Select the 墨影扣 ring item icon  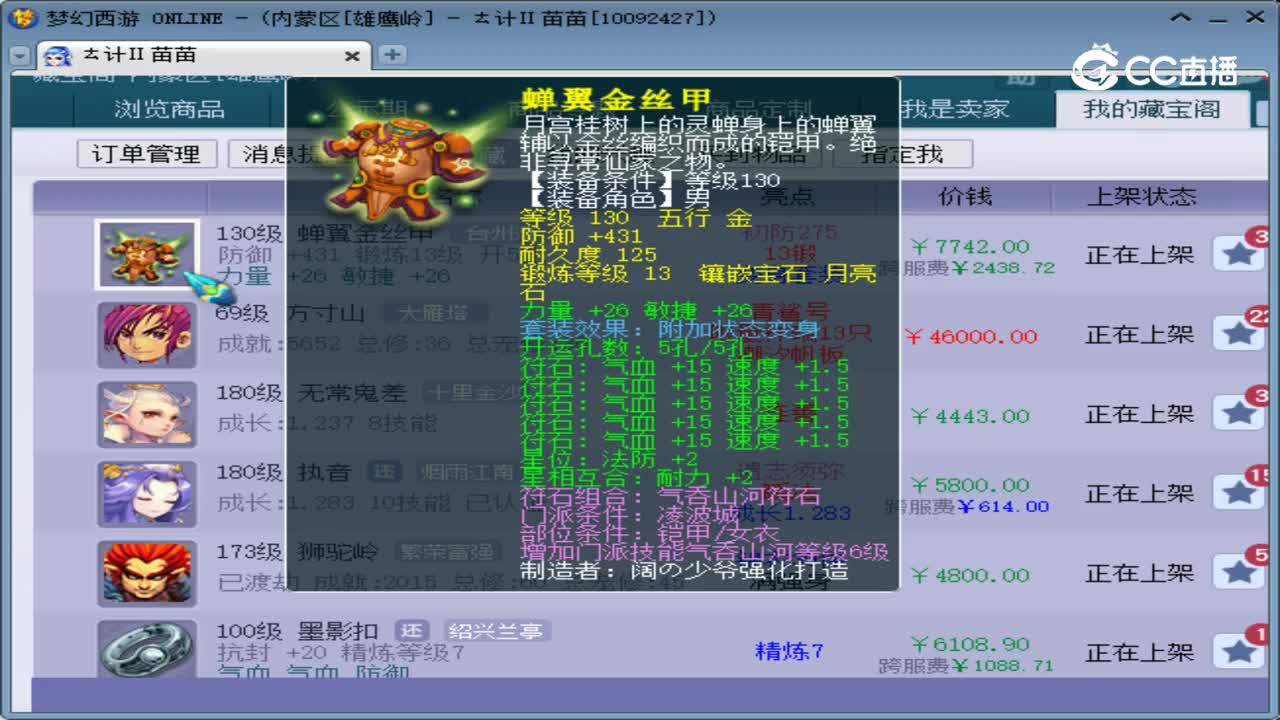(146, 650)
